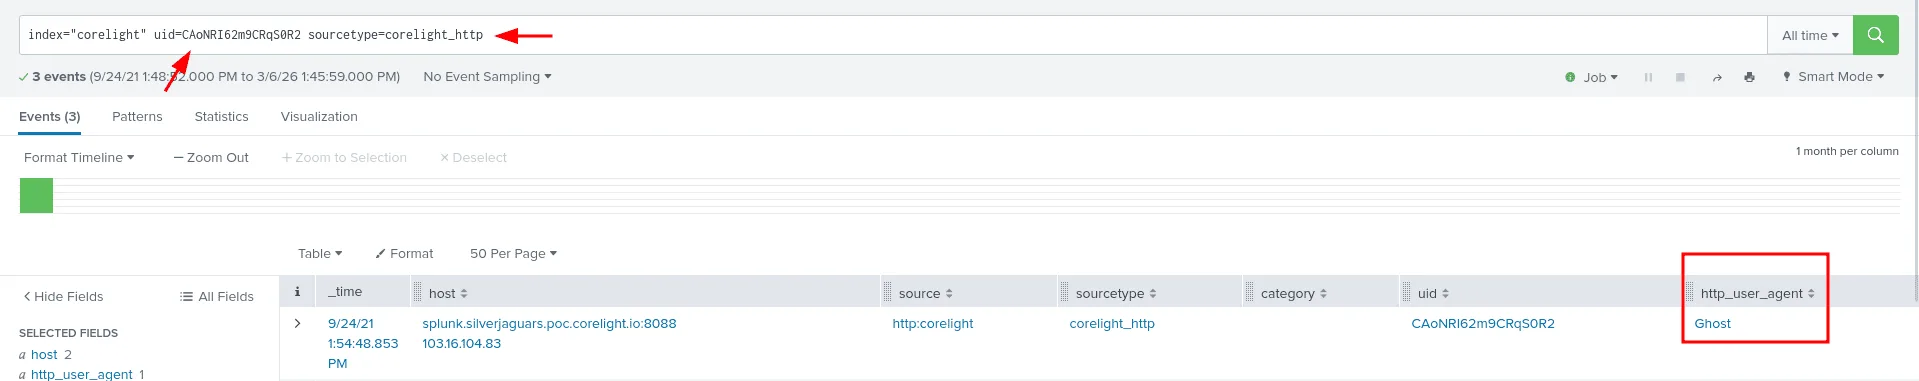Click event time 9/24/21 1:54:48.853 PM
Screen dimensions: 1919x381
coord(363,344)
